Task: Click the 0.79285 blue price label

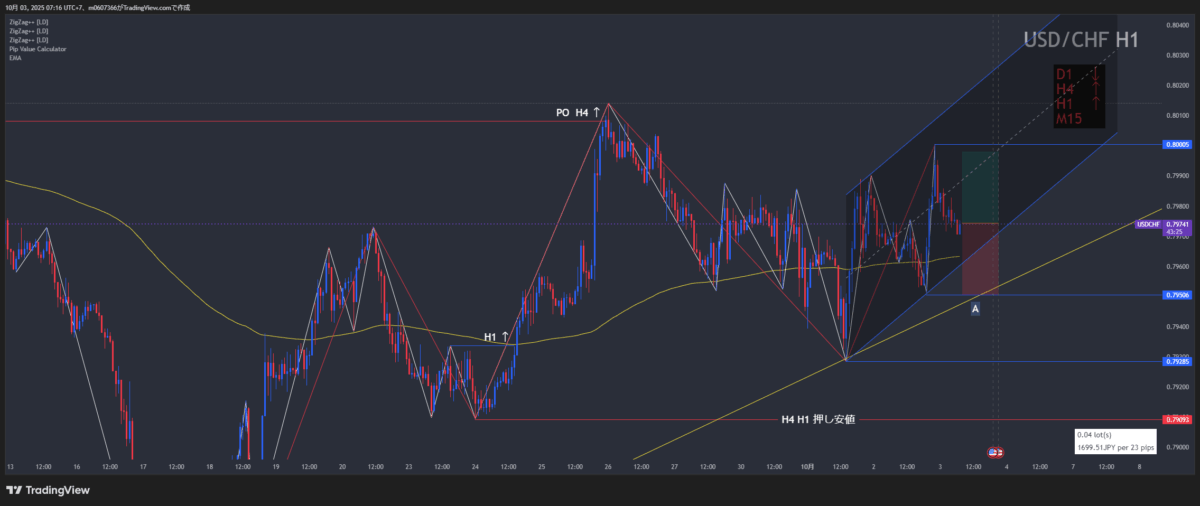Action: pyautogui.click(x=1177, y=360)
